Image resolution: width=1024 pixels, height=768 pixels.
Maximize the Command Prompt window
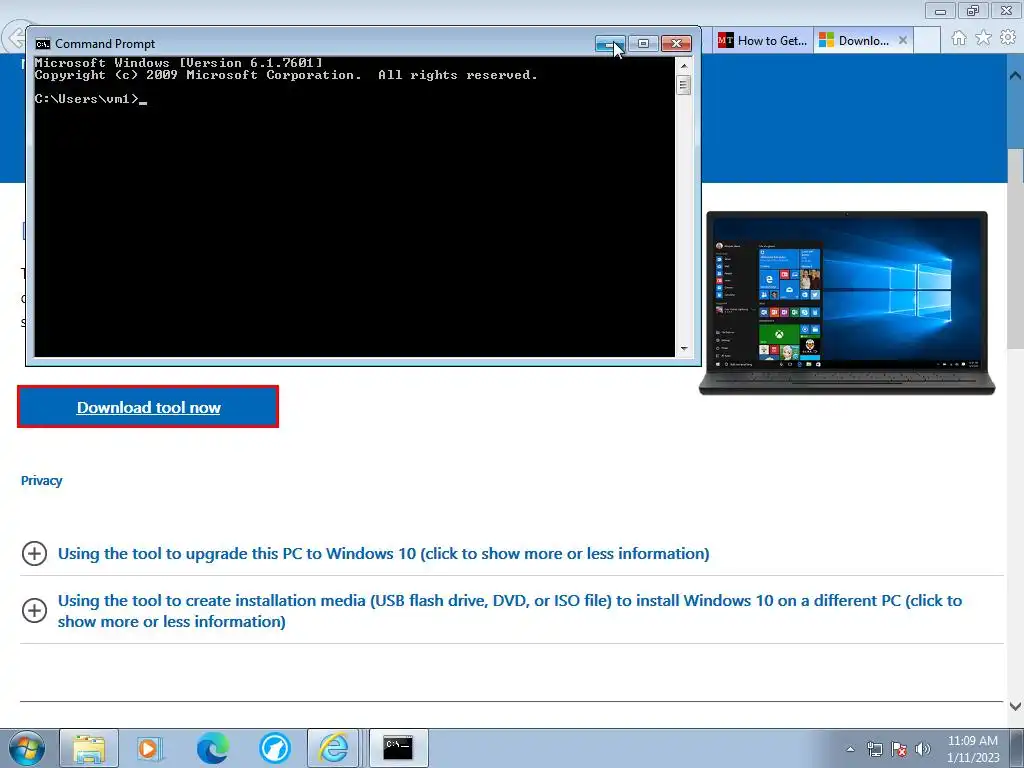tap(643, 44)
